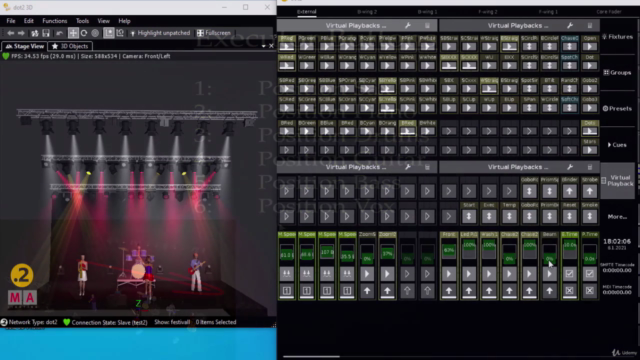Viewport: 640px width, 360px height.
Task: Select the rotate tool in dot2 3D toolbar
Action: tap(84, 33)
